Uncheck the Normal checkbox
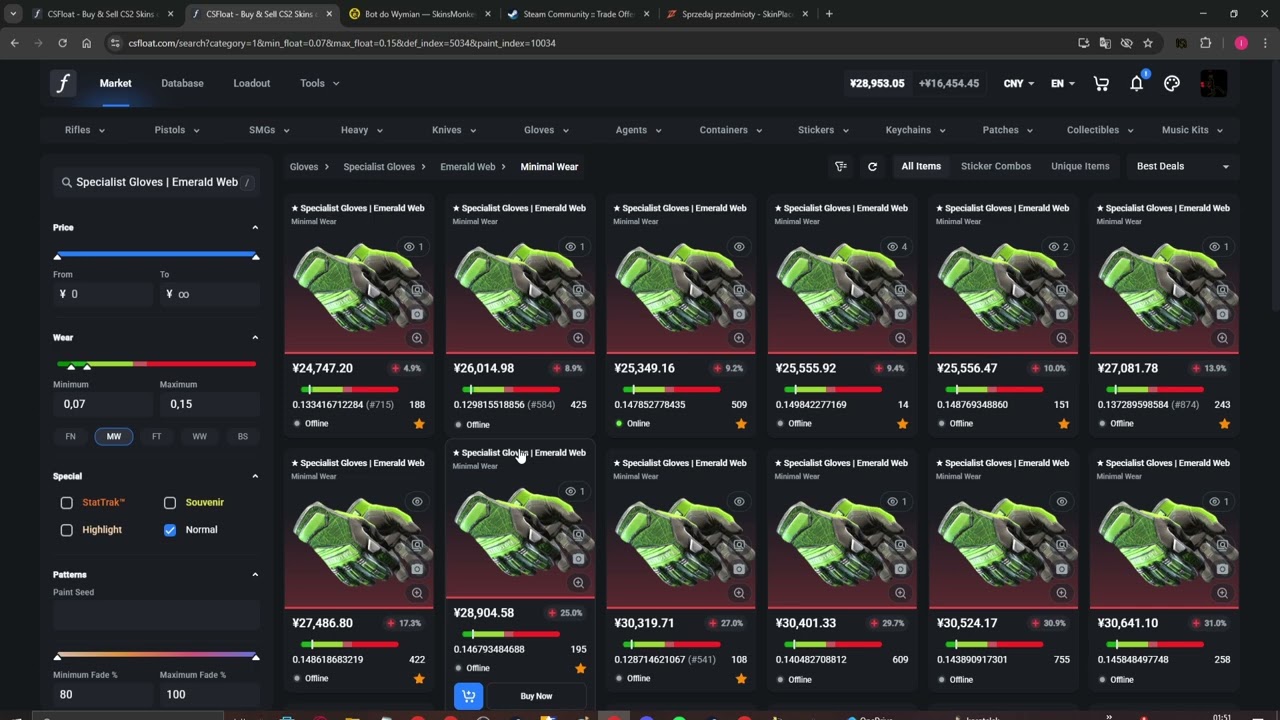Image resolution: width=1280 pixels, height=720 pixels. click(x=170, y=530)
